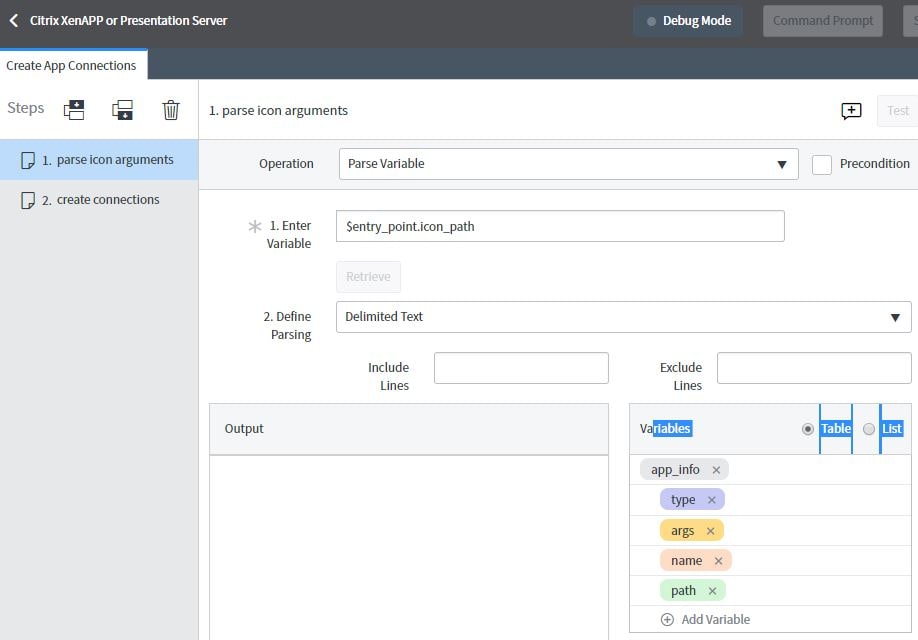Click the Command Prompt button
Viewport: 918px width, 640px height.
pyautogui.click(x=823, y=21)
